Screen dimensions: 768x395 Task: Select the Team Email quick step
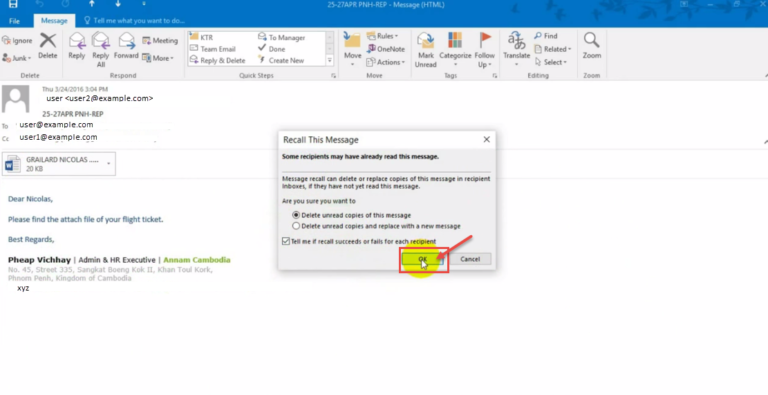click(213, 49)
